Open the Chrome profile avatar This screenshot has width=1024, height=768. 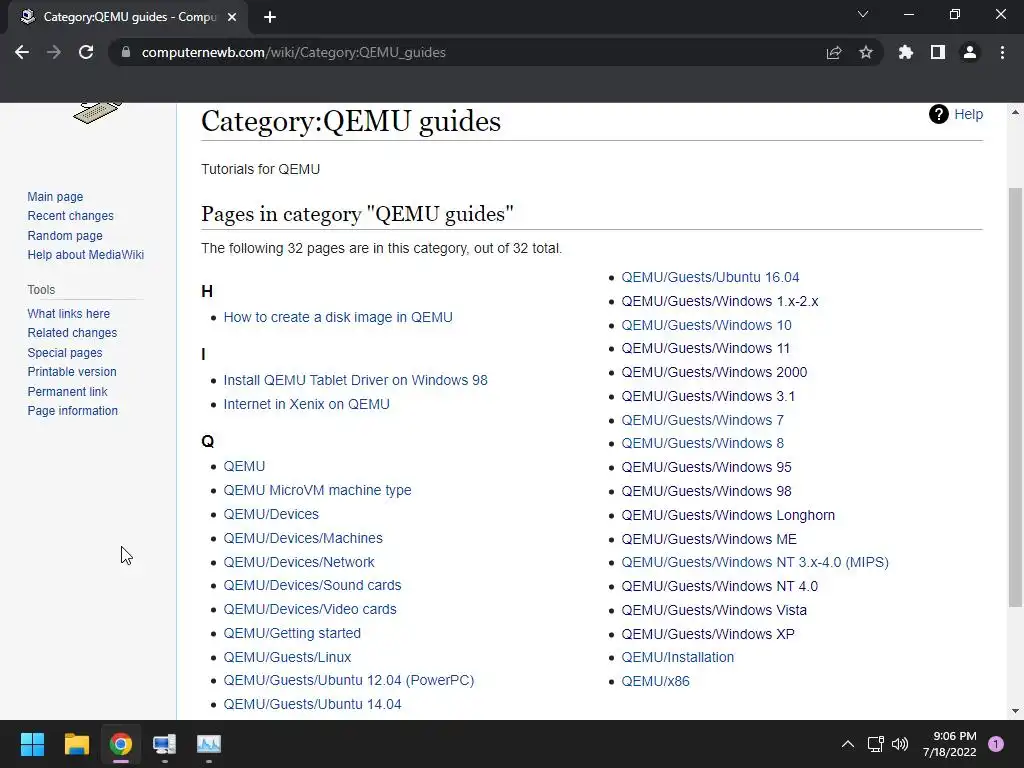[x=969, y=52]
